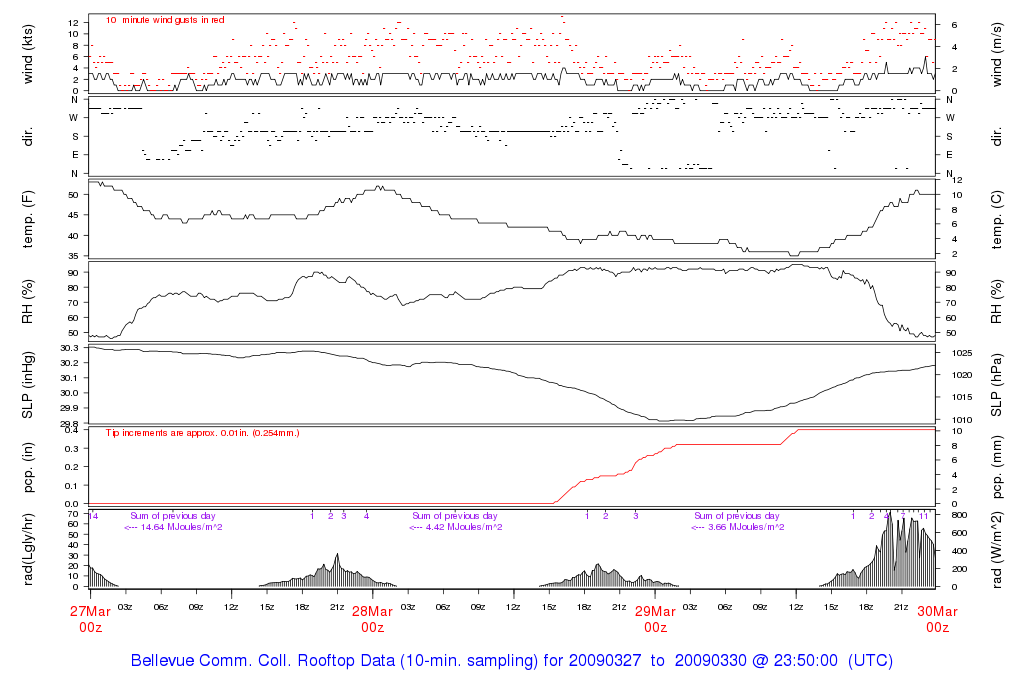Select the 30Mar 00z date marker

tap(936, 619)
